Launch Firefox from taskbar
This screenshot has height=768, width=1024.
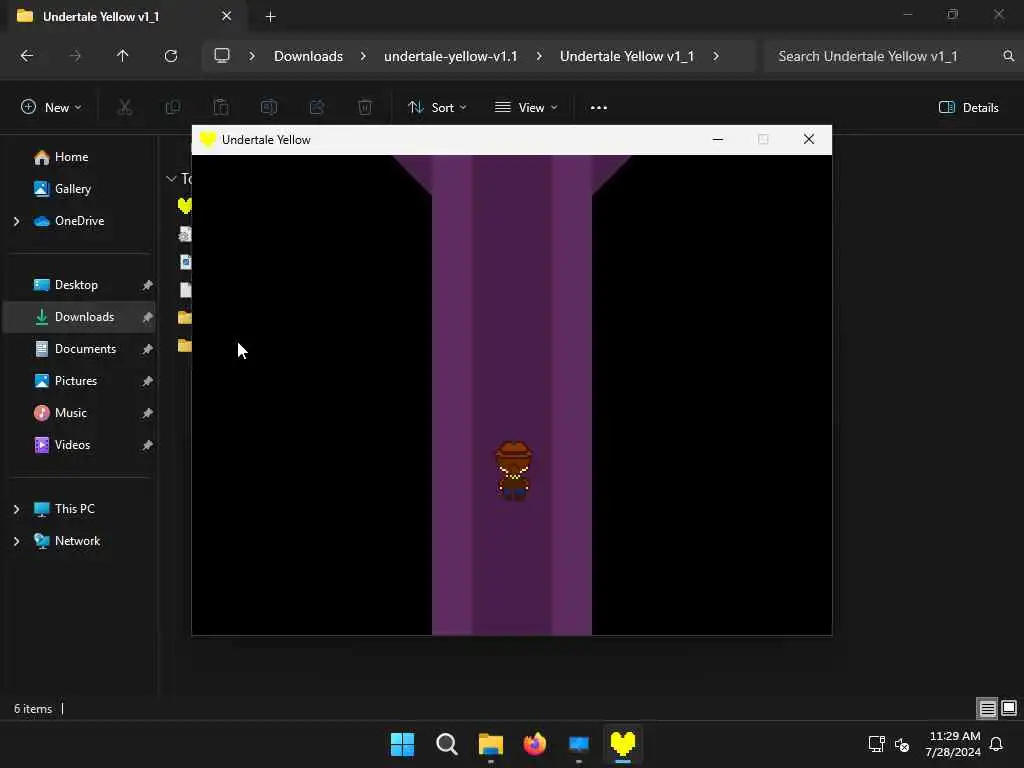coord(535,744)
